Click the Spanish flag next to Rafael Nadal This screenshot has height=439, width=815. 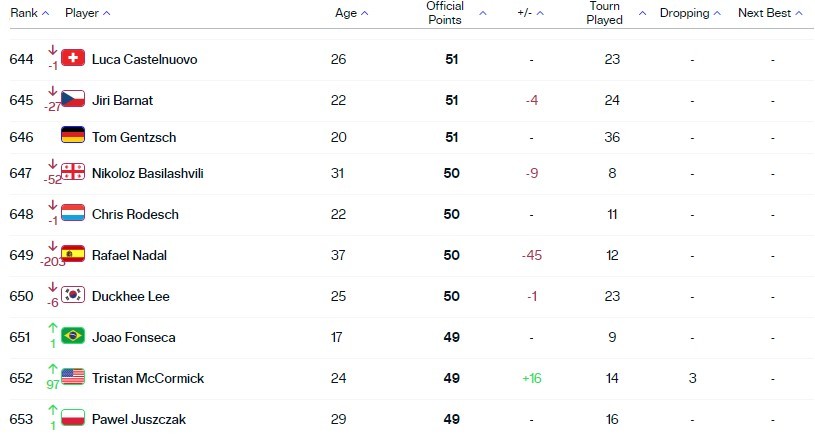click(x=73, y=254)
